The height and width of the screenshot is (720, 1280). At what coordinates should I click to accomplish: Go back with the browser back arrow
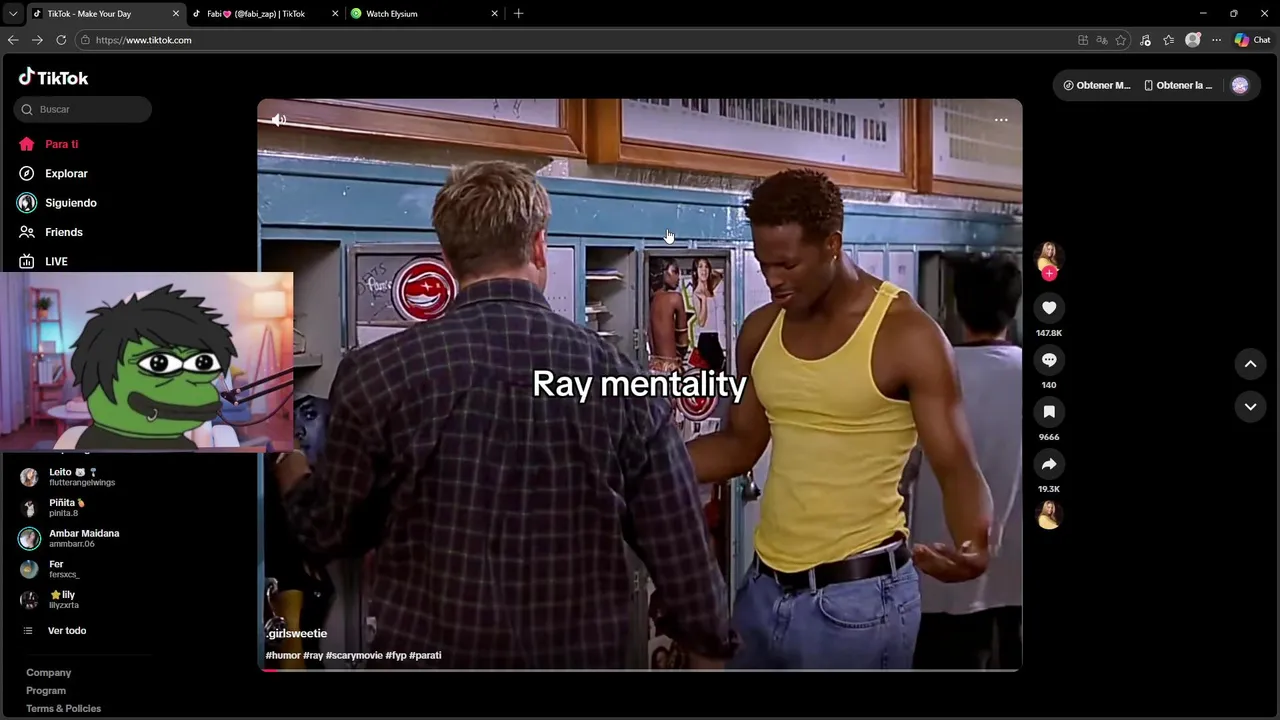coord(13,40)
